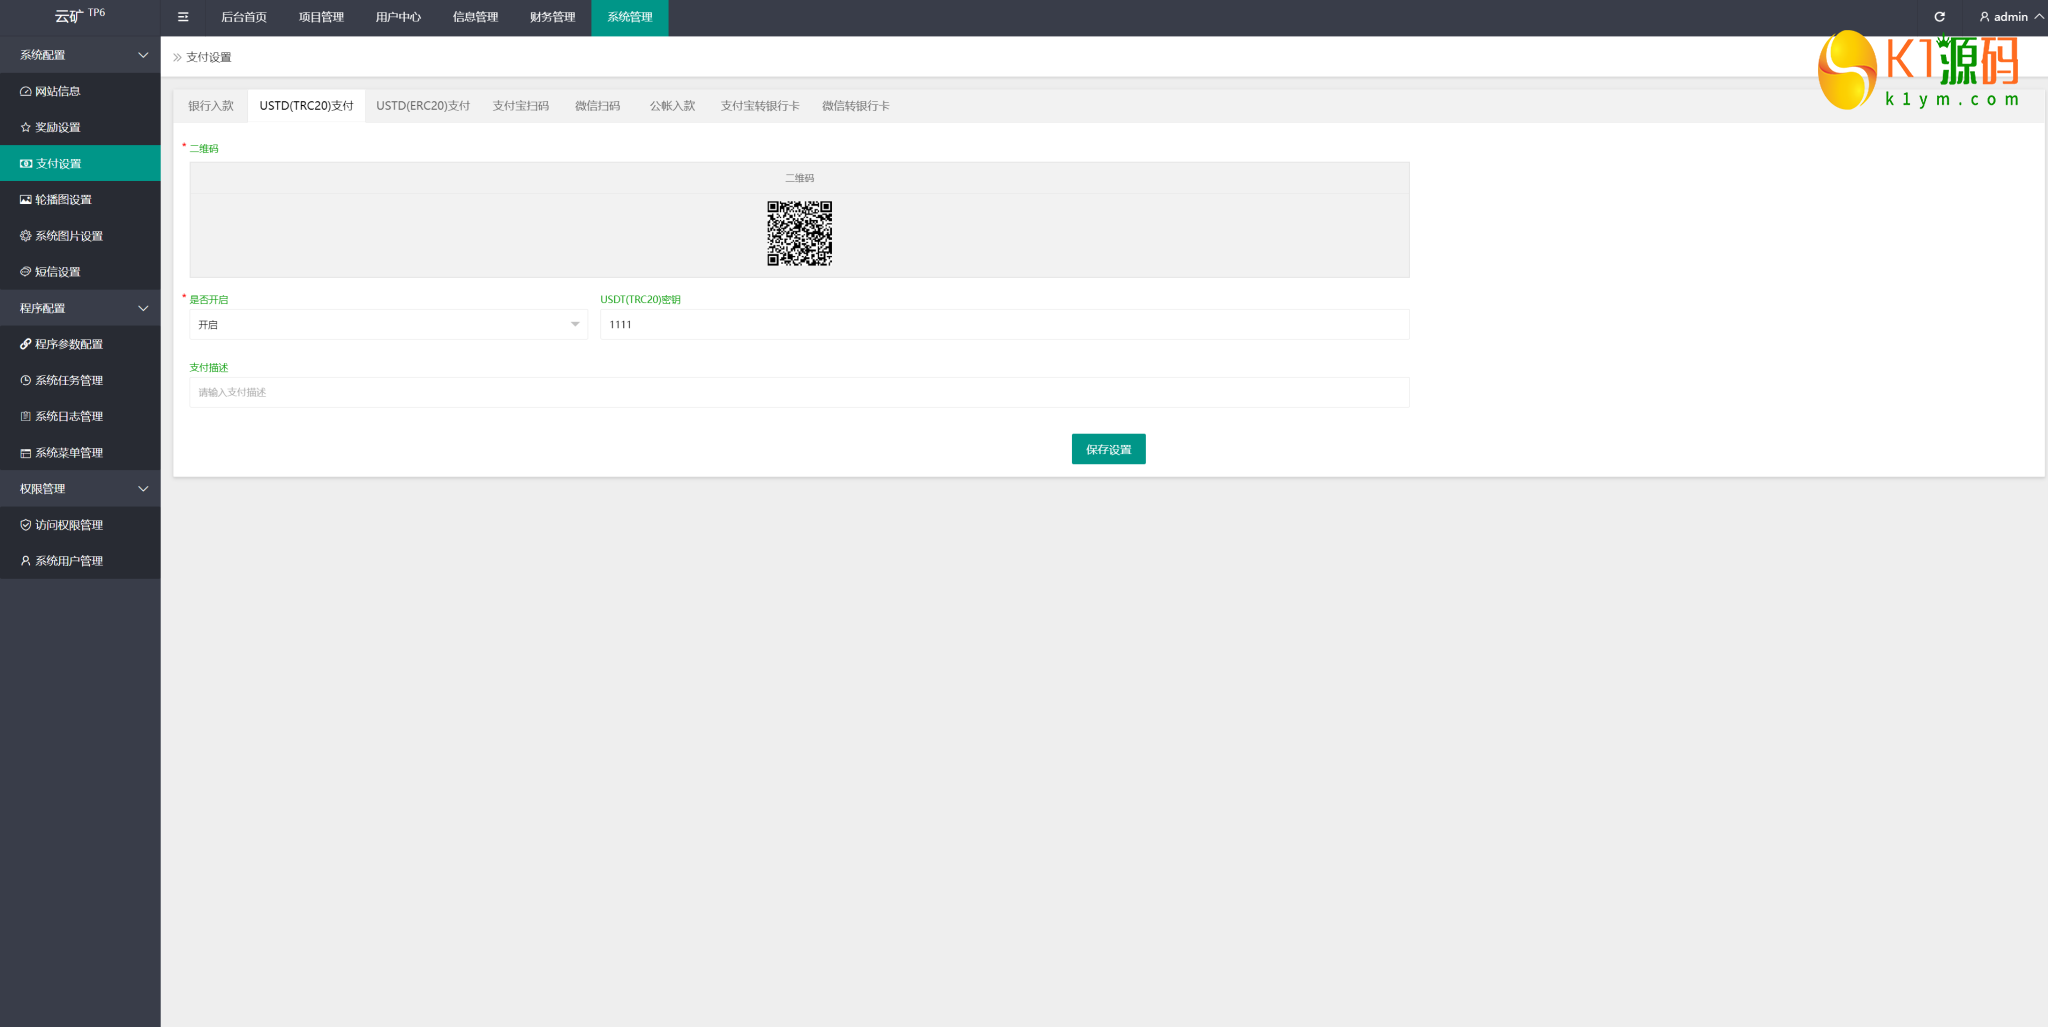Screen dimensions: 2048x1027
Task: Open 轮播图设置 via its image icon
Action: 26,199
